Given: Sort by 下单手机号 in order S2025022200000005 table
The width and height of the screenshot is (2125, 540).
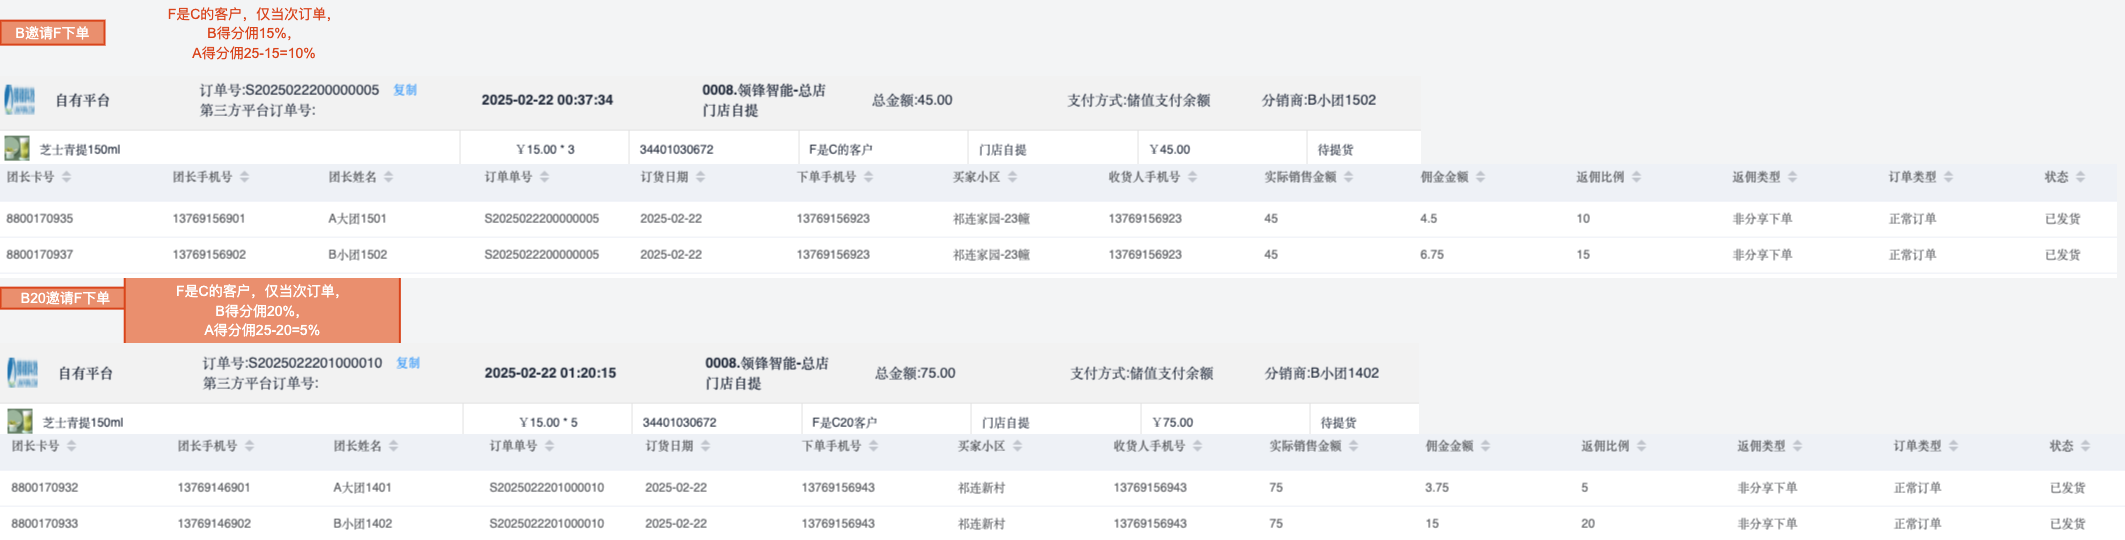Looking at the screenshot, I should (x=869, y=177).
